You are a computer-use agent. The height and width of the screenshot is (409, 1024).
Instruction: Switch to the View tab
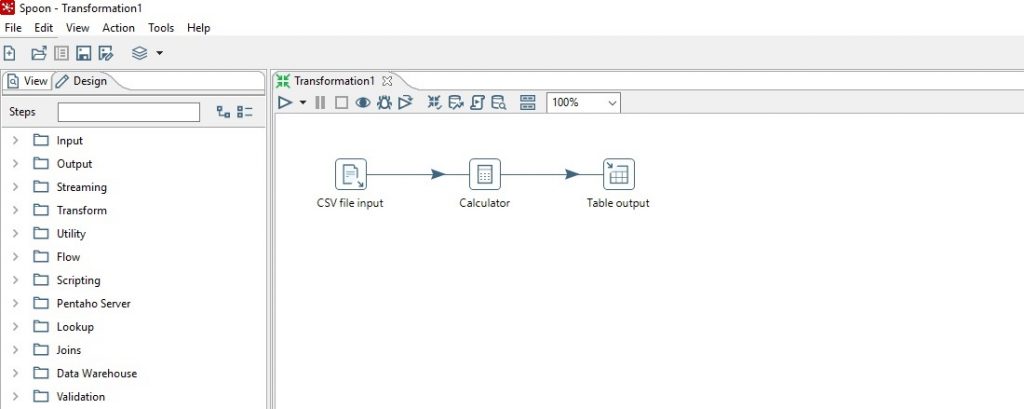click(27, 81)
